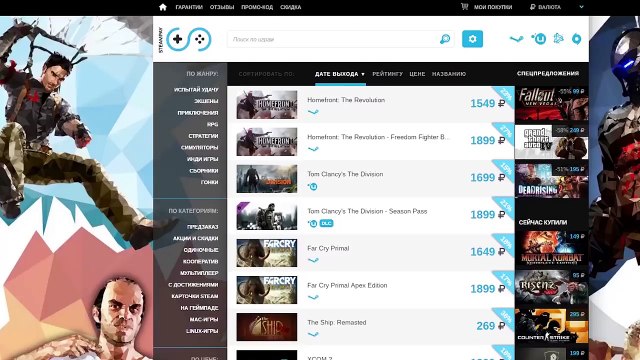The height and width of the screenshot is (360, 640).
Task: Open The Ship: Remasted thumbnail
Action: tap(267, 327)
